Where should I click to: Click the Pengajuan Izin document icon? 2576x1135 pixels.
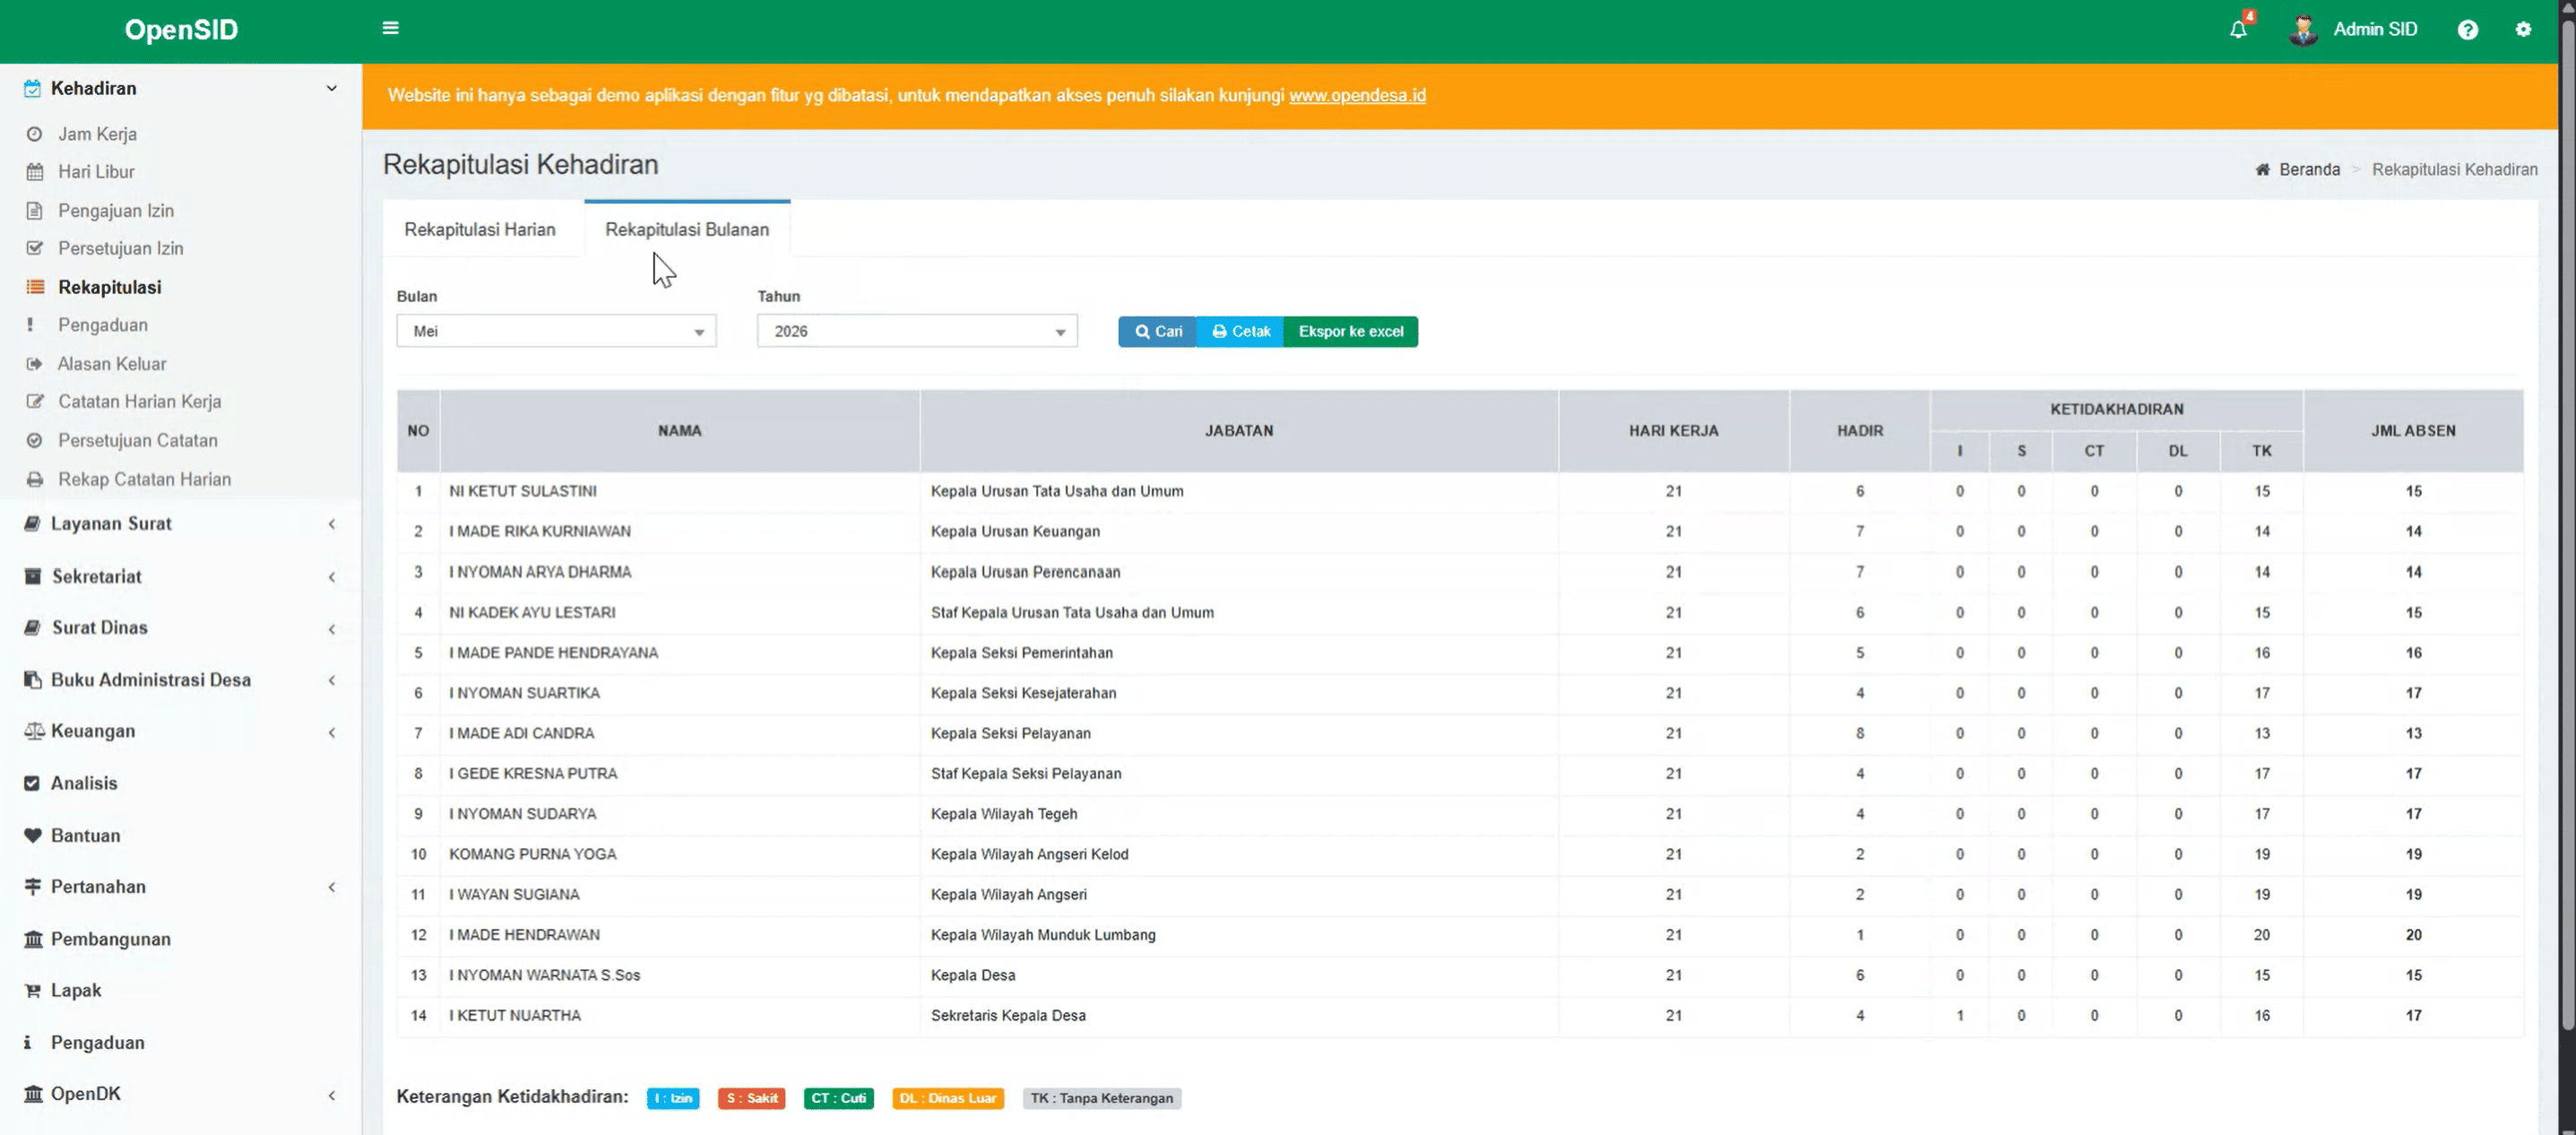coord(34,210)
